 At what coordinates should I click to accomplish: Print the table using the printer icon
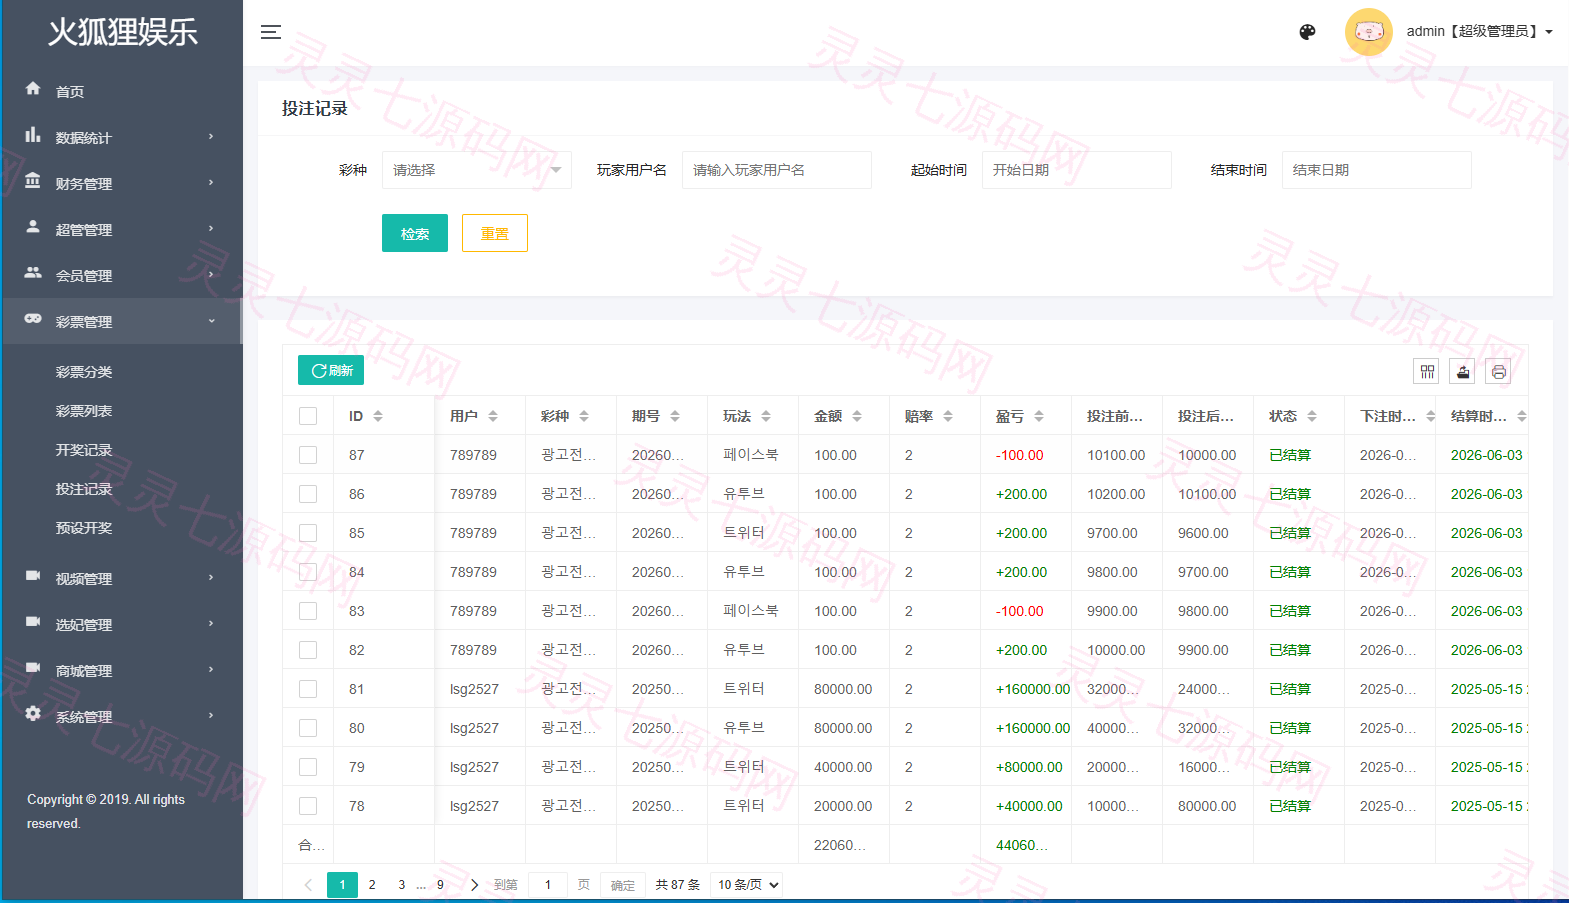coord(1498,372)
